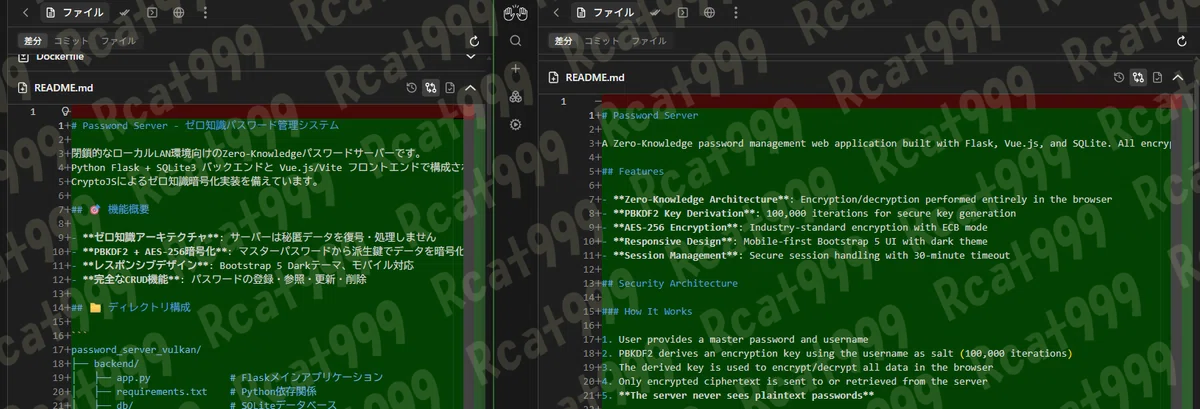This screenshot has width=1200, height=409.
Task: Click the '### How It Works' line
Action: (647, 311)
